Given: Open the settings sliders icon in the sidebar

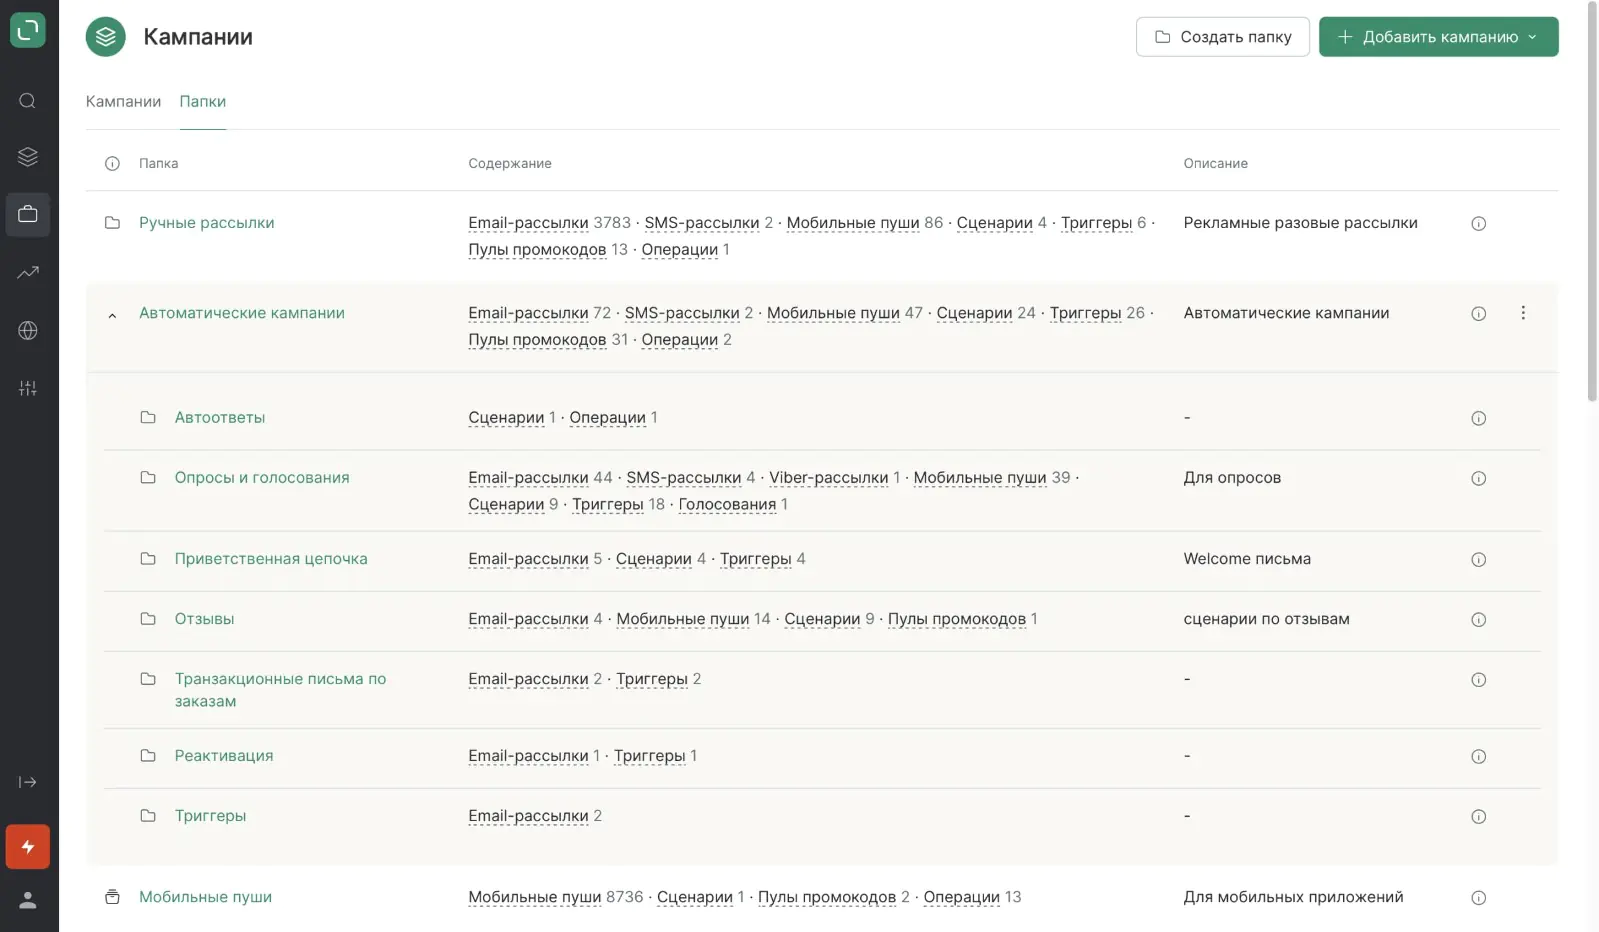Looking at the screenshot, I should click(x=28, y=388).
